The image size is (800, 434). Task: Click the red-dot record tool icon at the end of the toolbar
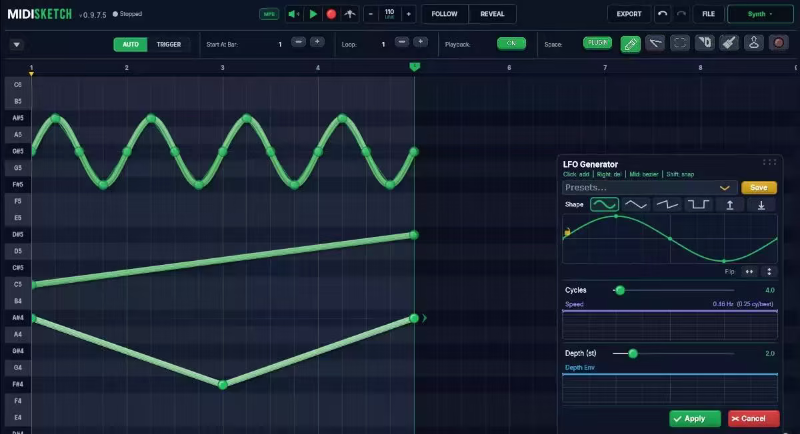click(779, 43)
